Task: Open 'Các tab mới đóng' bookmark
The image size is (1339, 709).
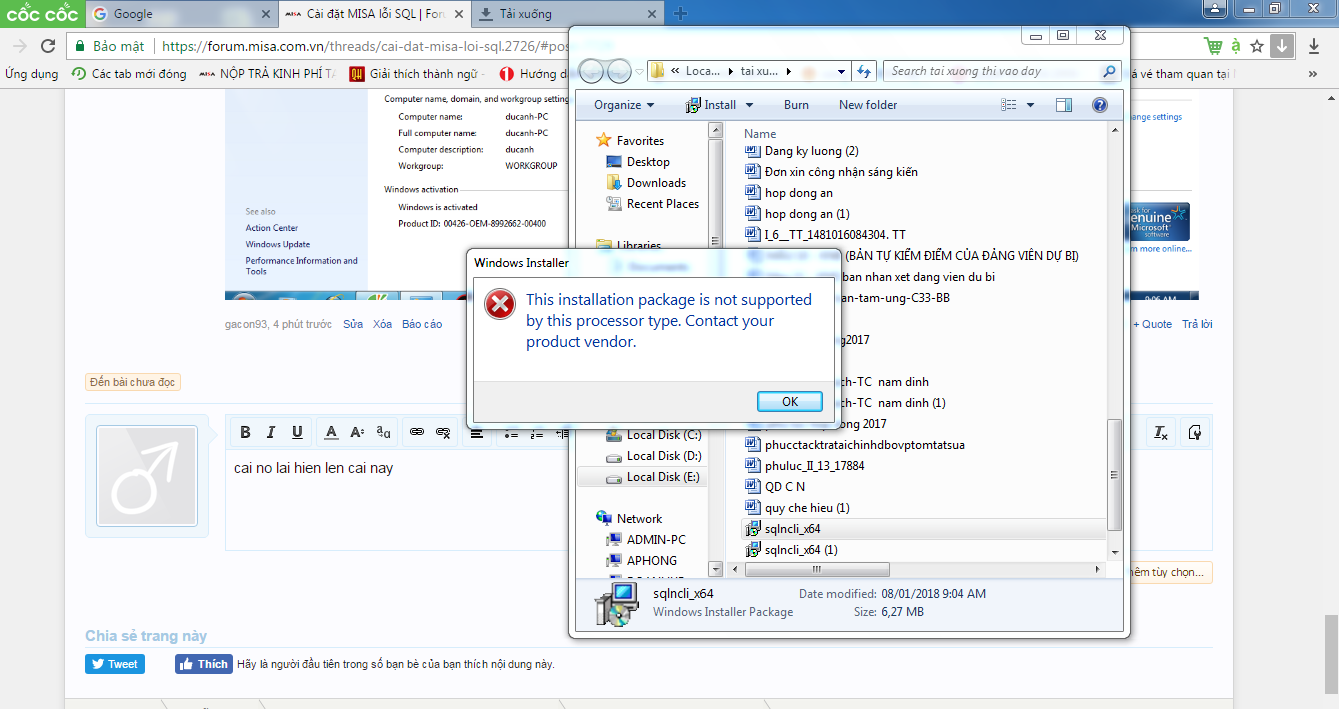Action: (x=130, y=74)
